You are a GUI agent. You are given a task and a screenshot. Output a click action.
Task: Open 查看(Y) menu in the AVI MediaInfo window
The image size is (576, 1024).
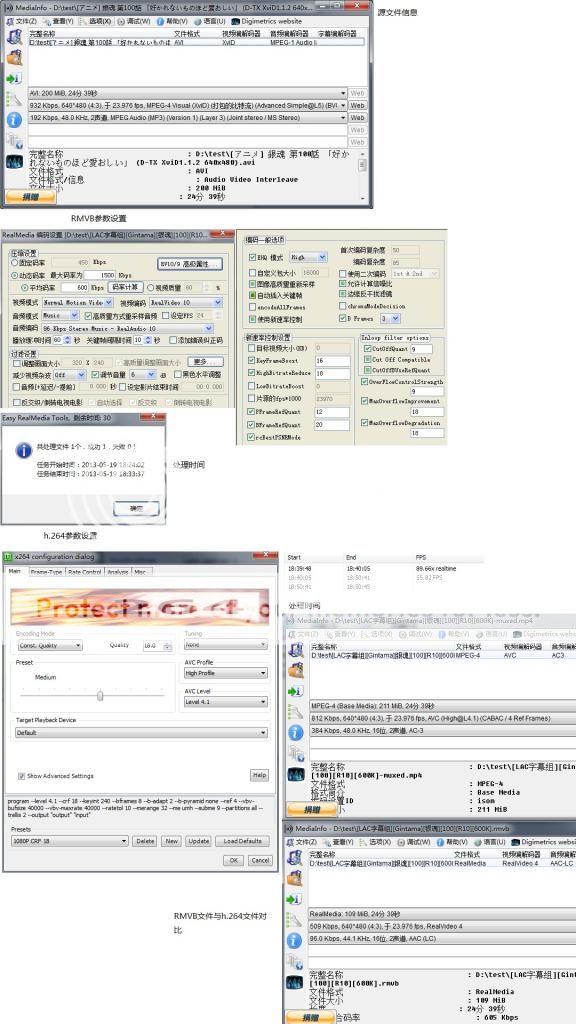click(x=58, y=21)
